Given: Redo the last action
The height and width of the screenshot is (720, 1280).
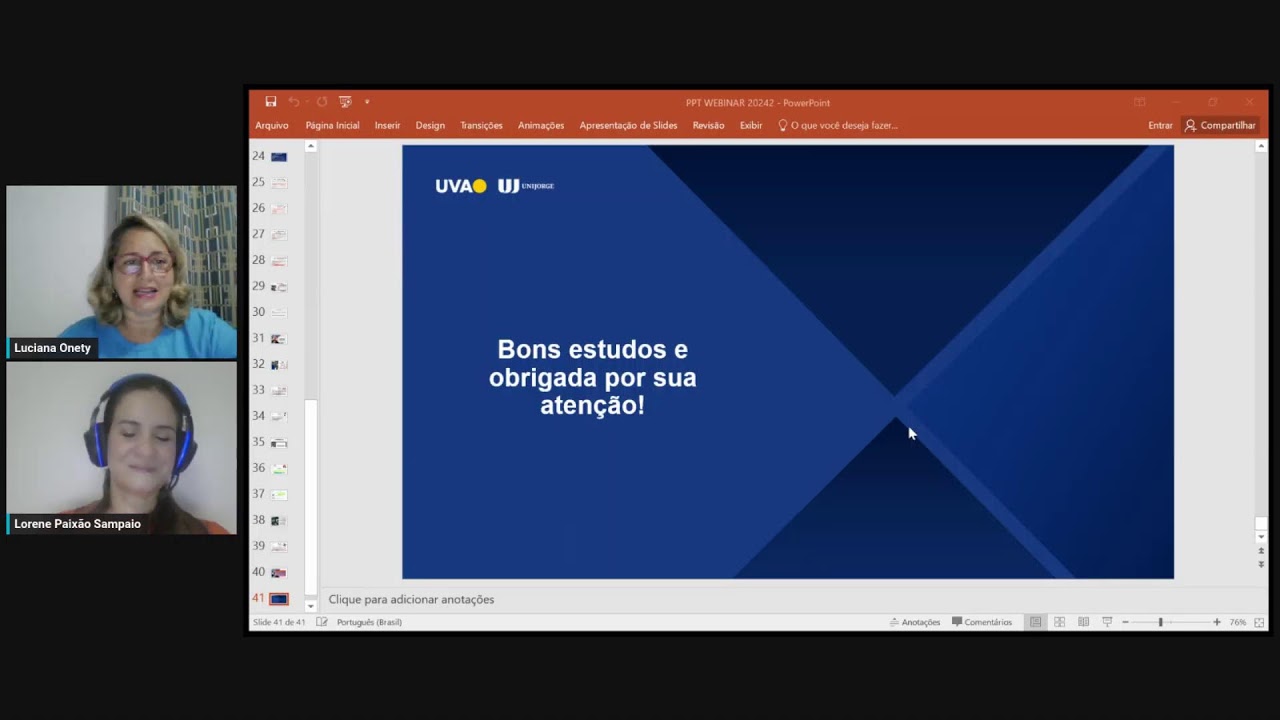Looking at the screenshot, I should pos(322,102).
